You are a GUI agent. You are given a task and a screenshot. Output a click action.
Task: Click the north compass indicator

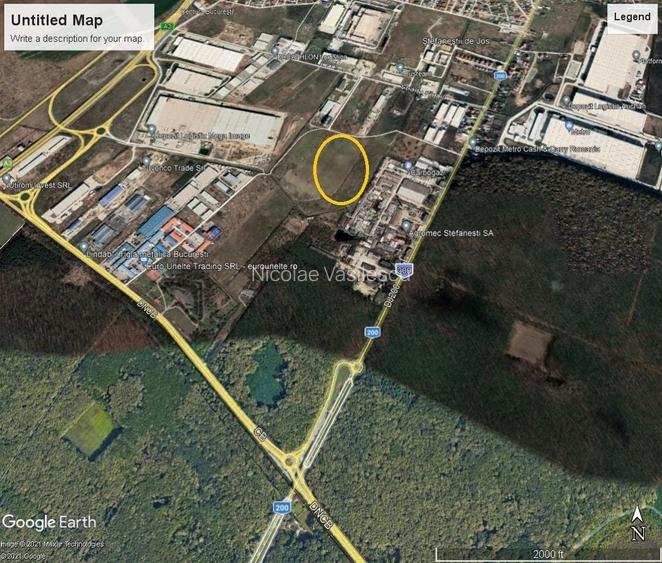(638, 526)
